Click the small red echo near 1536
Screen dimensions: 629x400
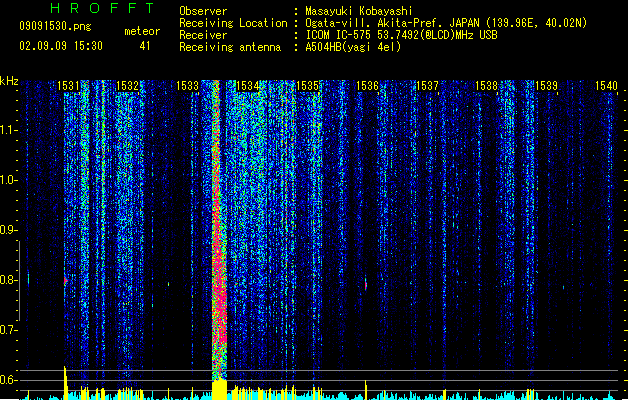(365, 285)
